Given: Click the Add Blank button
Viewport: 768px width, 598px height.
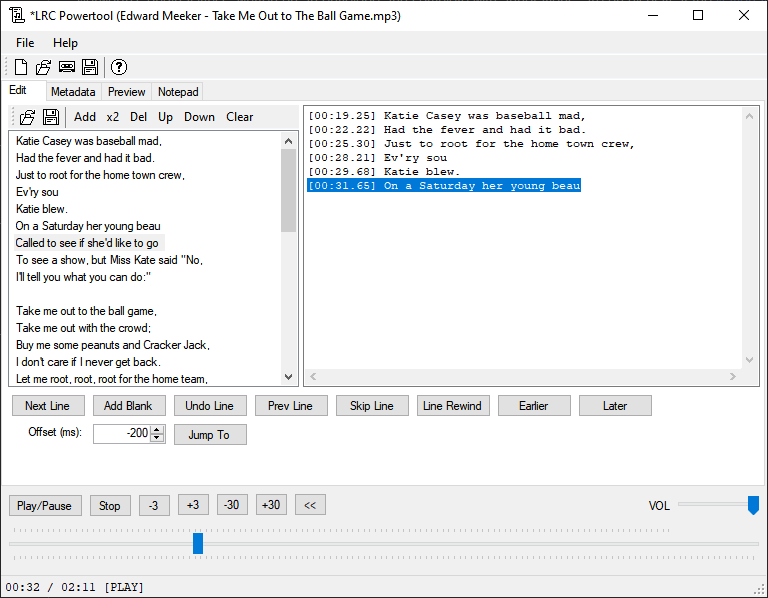Looking at the screenshot, I should click(x=129, y=406).
